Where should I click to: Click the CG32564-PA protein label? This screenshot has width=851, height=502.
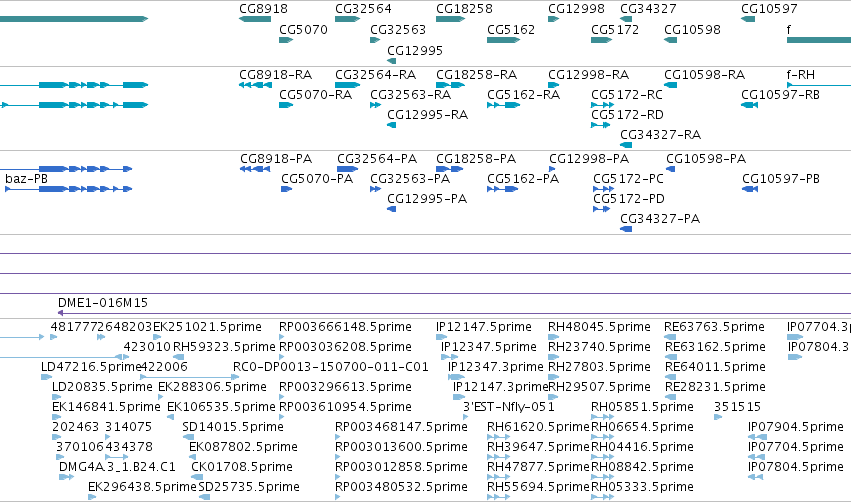[x=377, y=158]
